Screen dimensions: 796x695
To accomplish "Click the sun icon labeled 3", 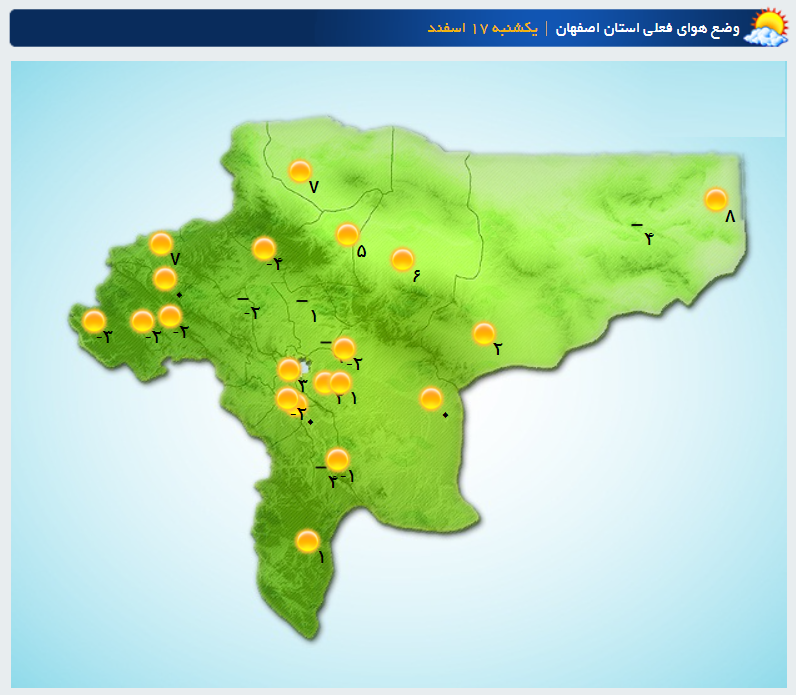I will [x=289, y=369].
